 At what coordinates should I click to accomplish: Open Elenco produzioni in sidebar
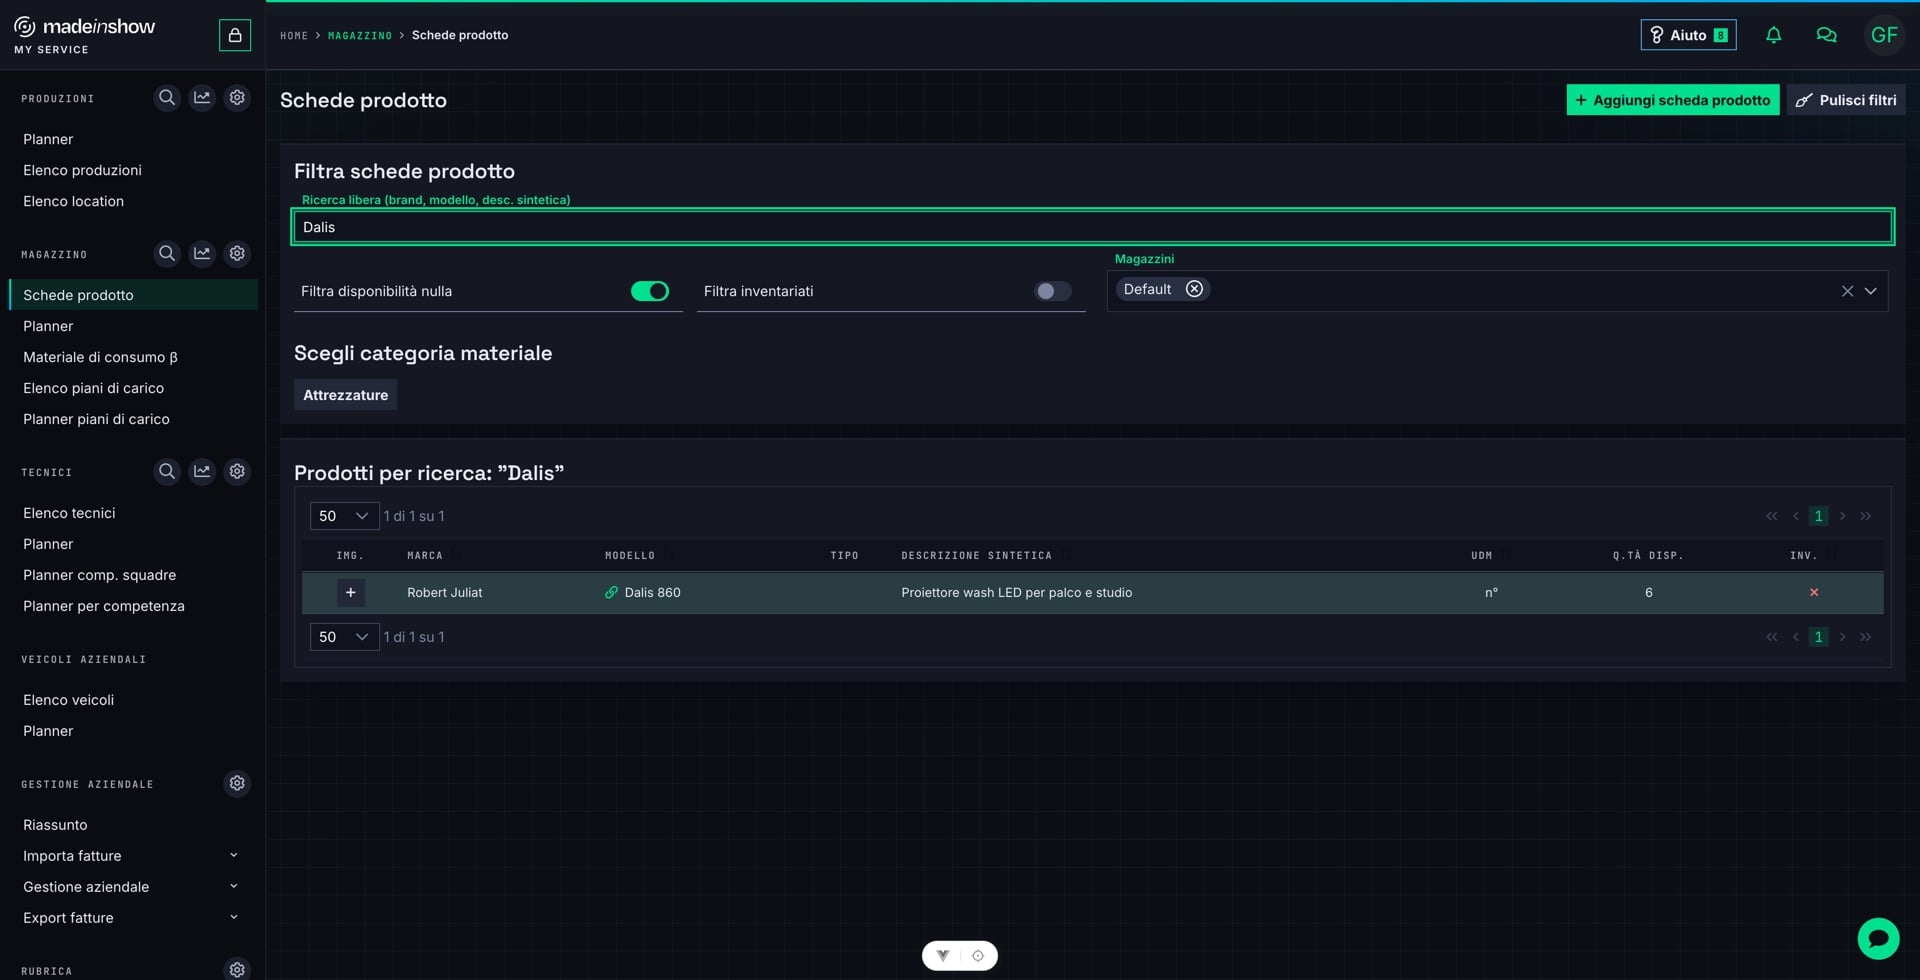click(82, 170)
